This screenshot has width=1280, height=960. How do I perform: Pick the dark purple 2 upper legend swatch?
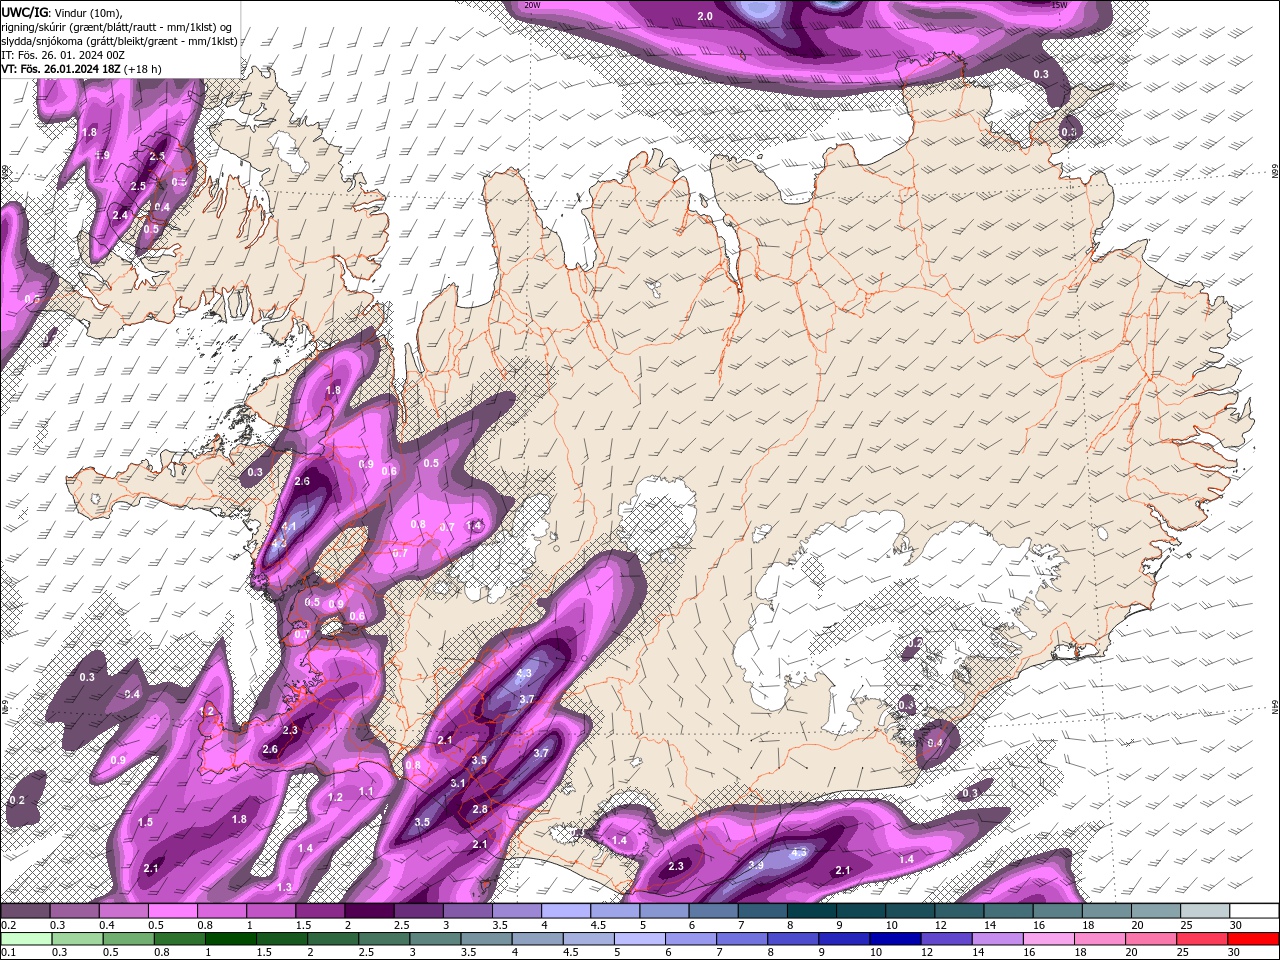click(369, 911)
